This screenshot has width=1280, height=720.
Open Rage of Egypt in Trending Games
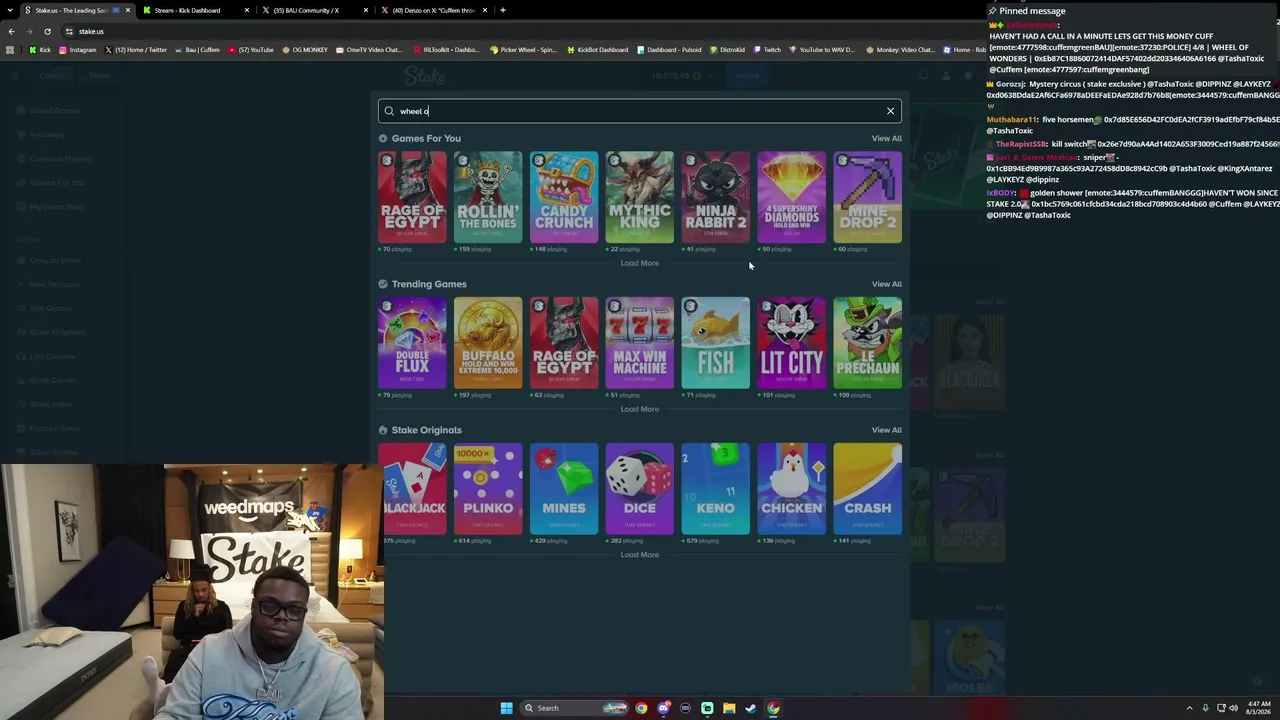564,343
